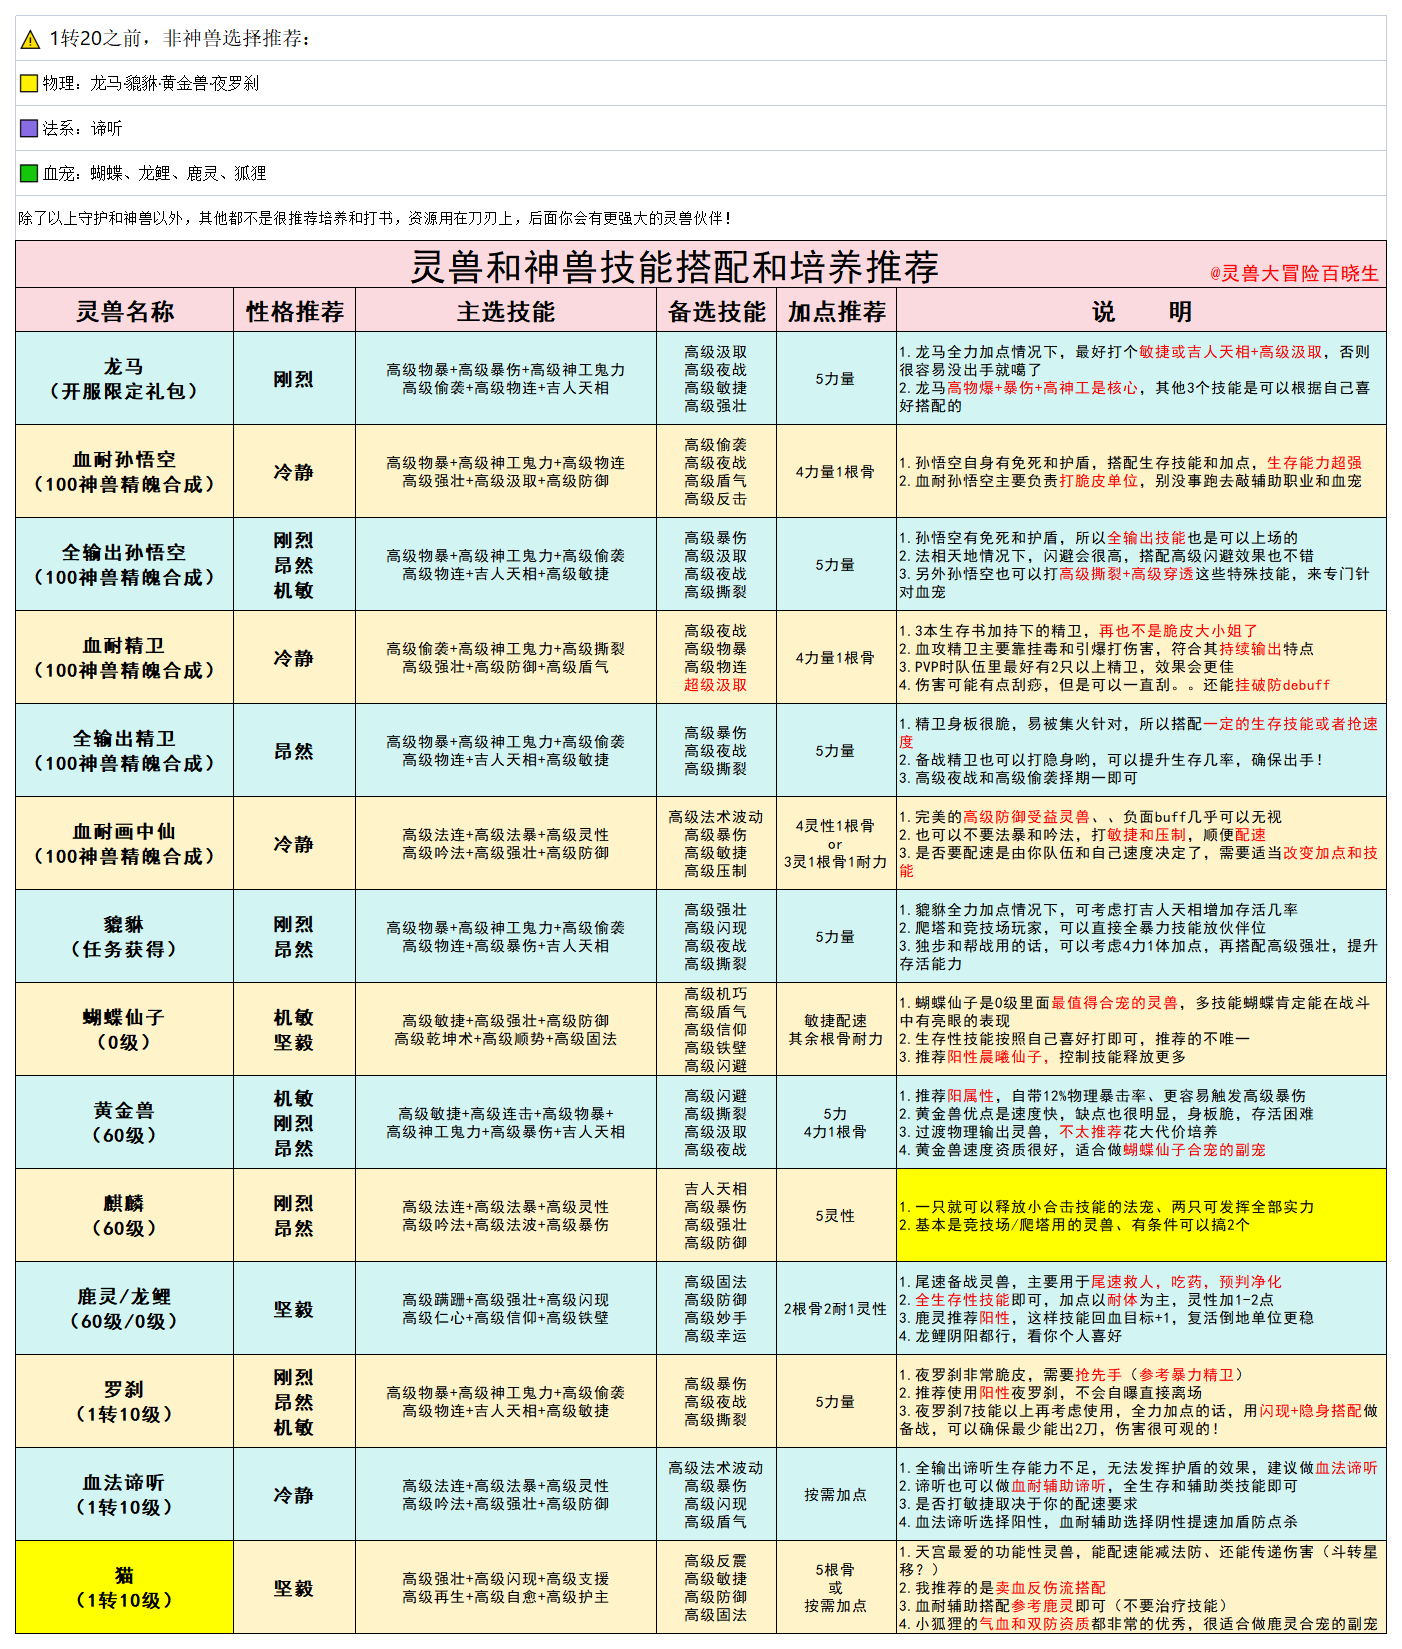
Task: Click the 貔貅（任务获得）name cell
Action: (125, 937)
